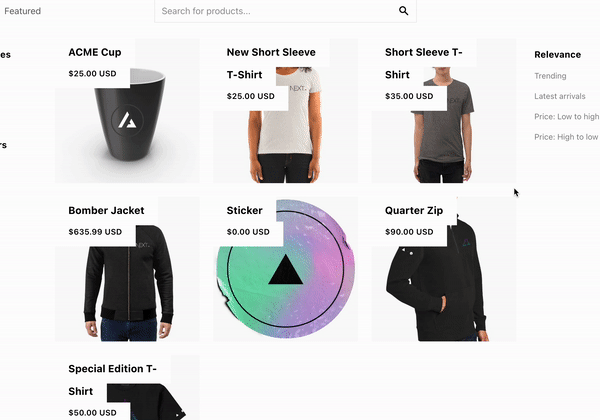This screenshot has width=600, height=420.
Task: Click the ACME Cup title label
Action: click(x=95, y=52)
